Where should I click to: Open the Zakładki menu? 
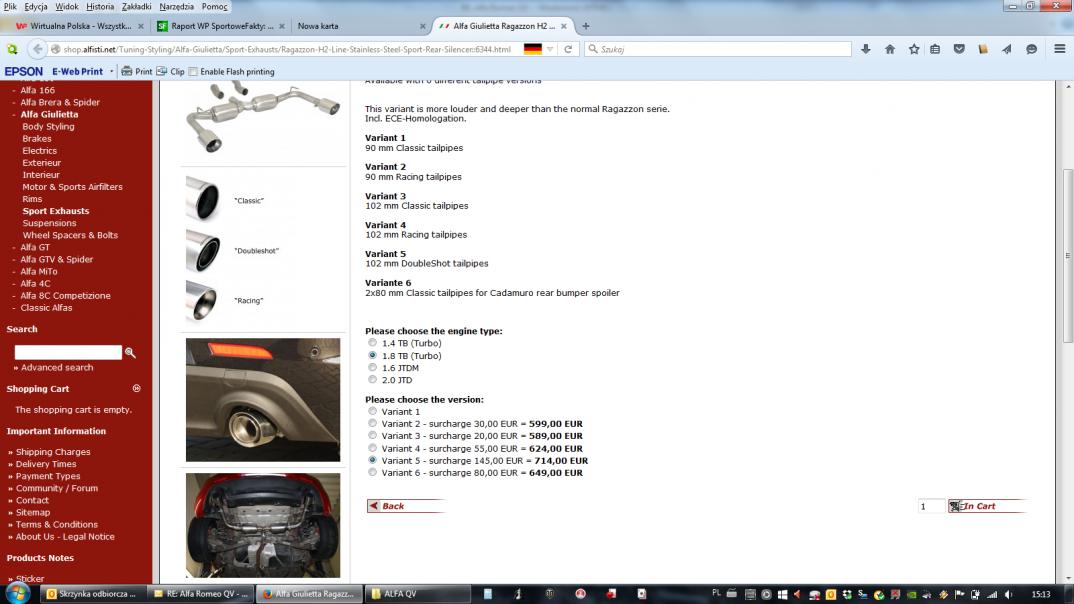pyautogui.click(x=136, y=6)
